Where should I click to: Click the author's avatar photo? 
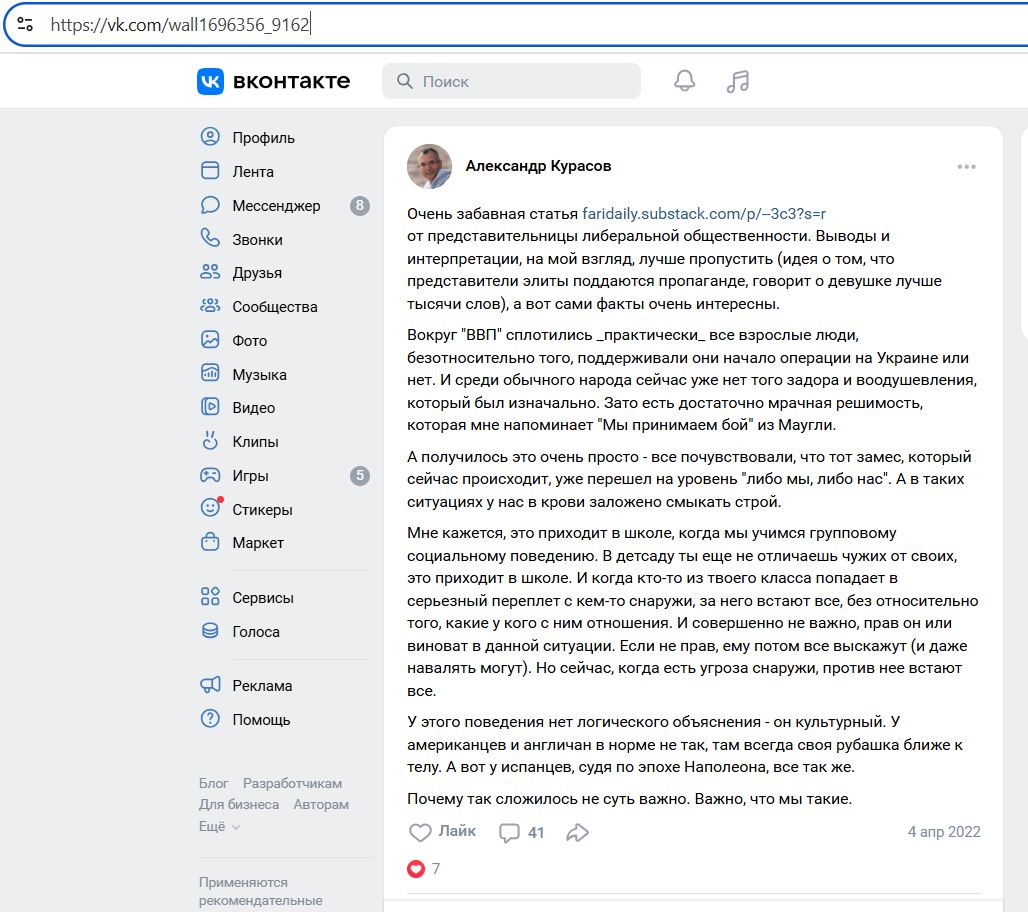coord(429,166)
